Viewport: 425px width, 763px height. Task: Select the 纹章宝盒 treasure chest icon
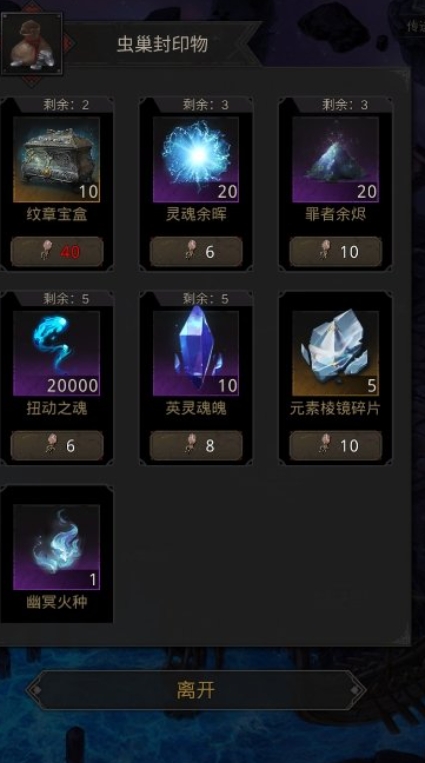(x=56, y=159)
